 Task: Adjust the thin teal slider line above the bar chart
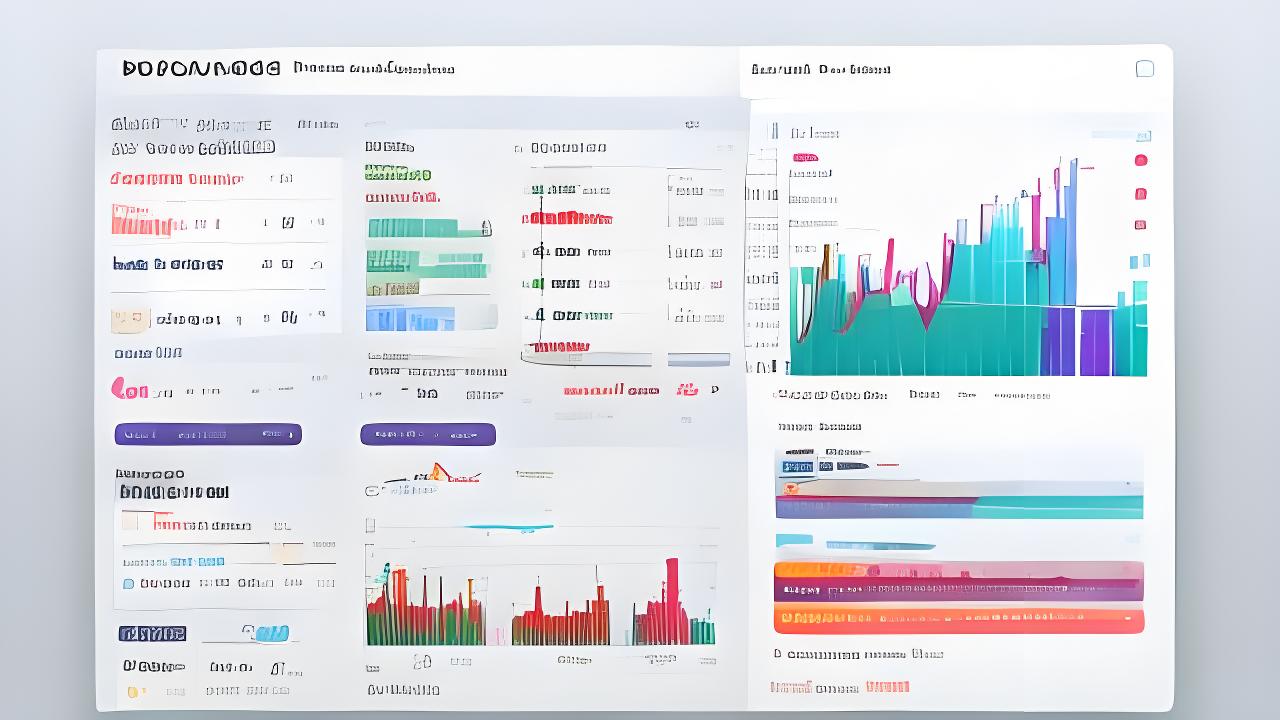(x=508, y=527)
